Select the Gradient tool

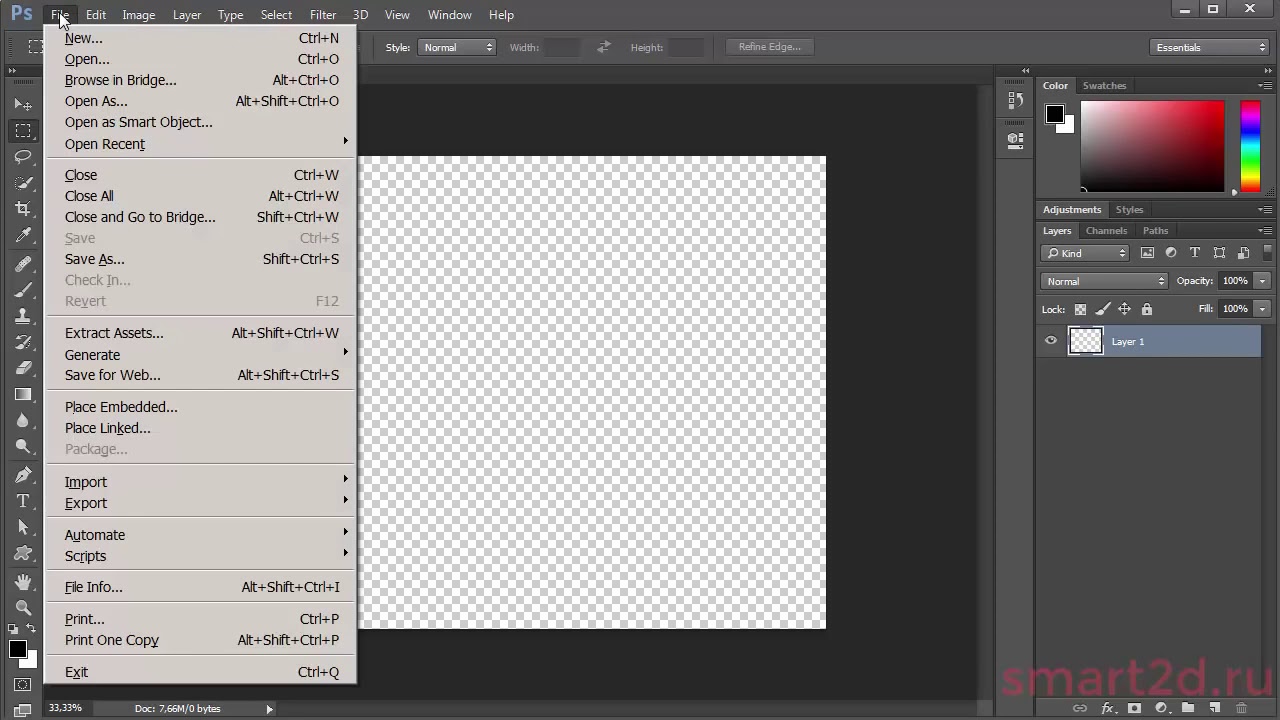pos(23,394)
